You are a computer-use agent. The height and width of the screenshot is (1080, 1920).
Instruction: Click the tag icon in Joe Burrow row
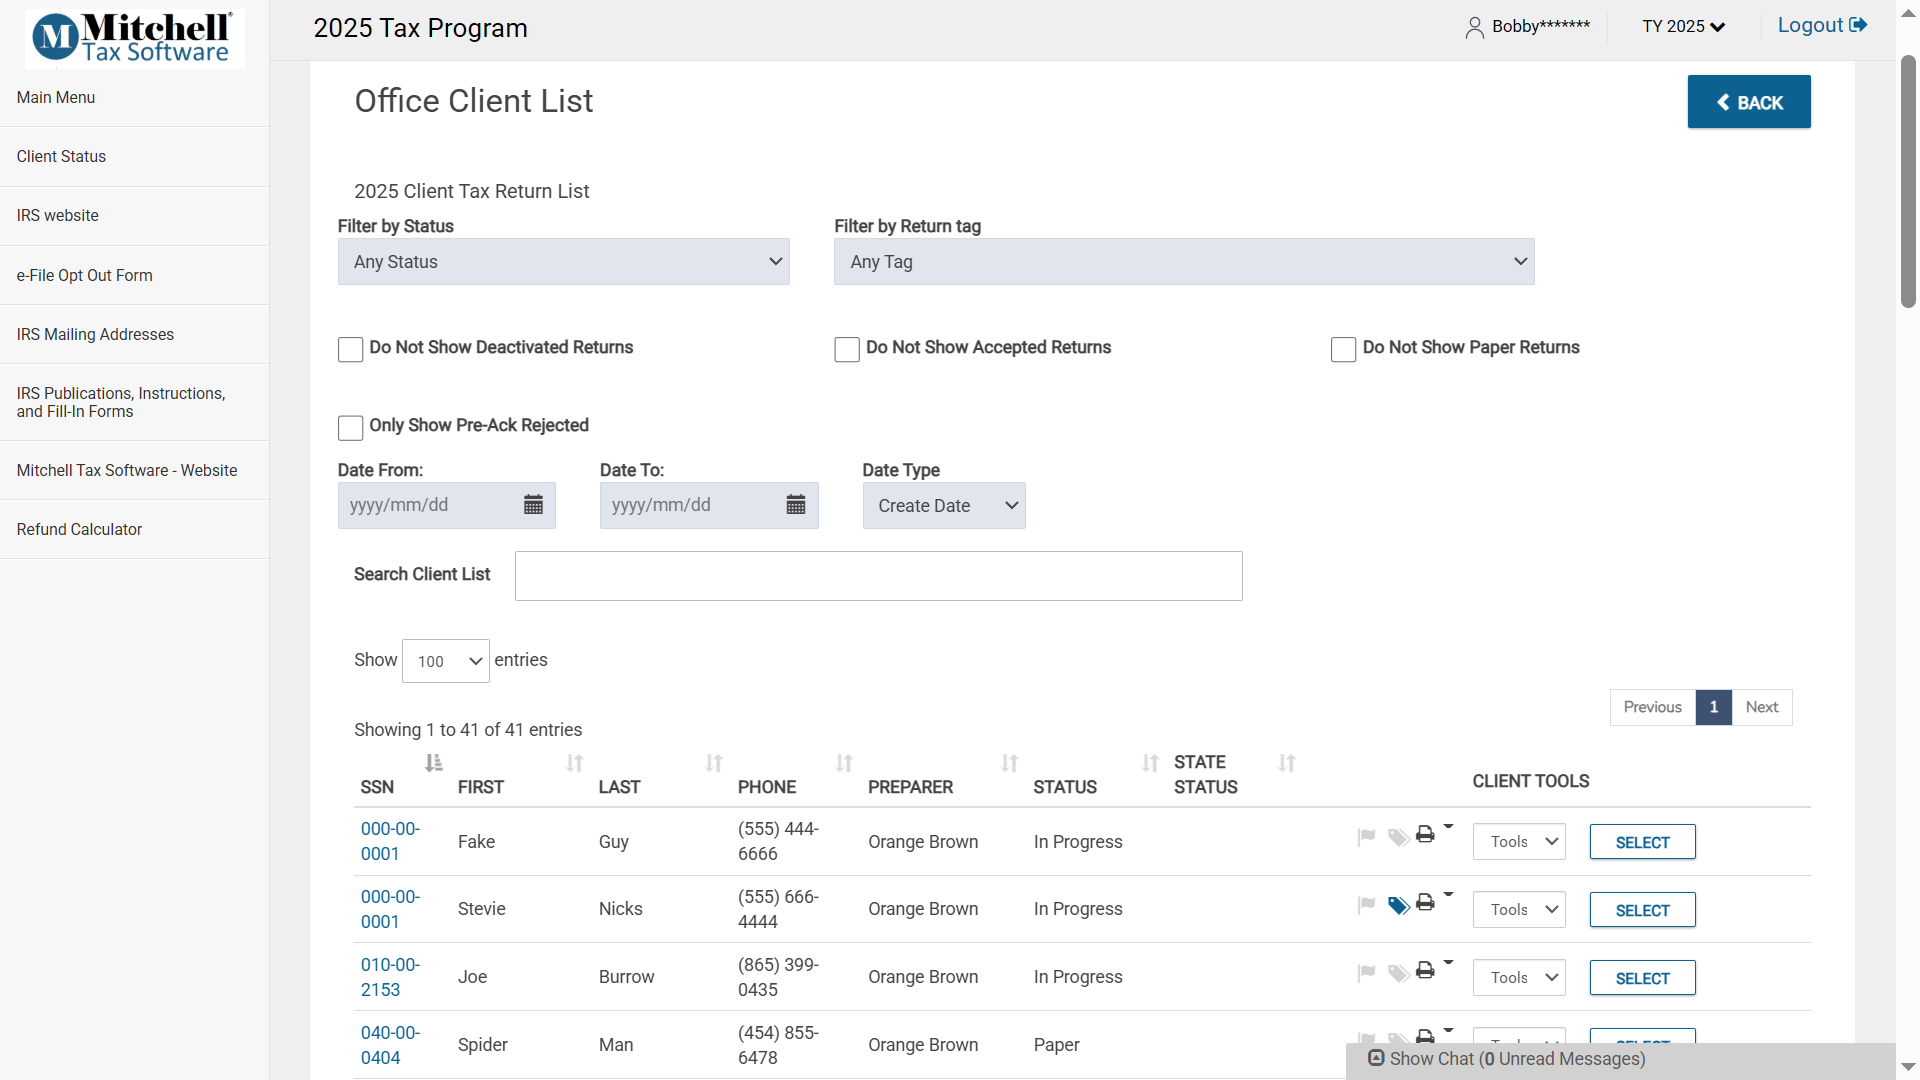tap(1398, 973)
